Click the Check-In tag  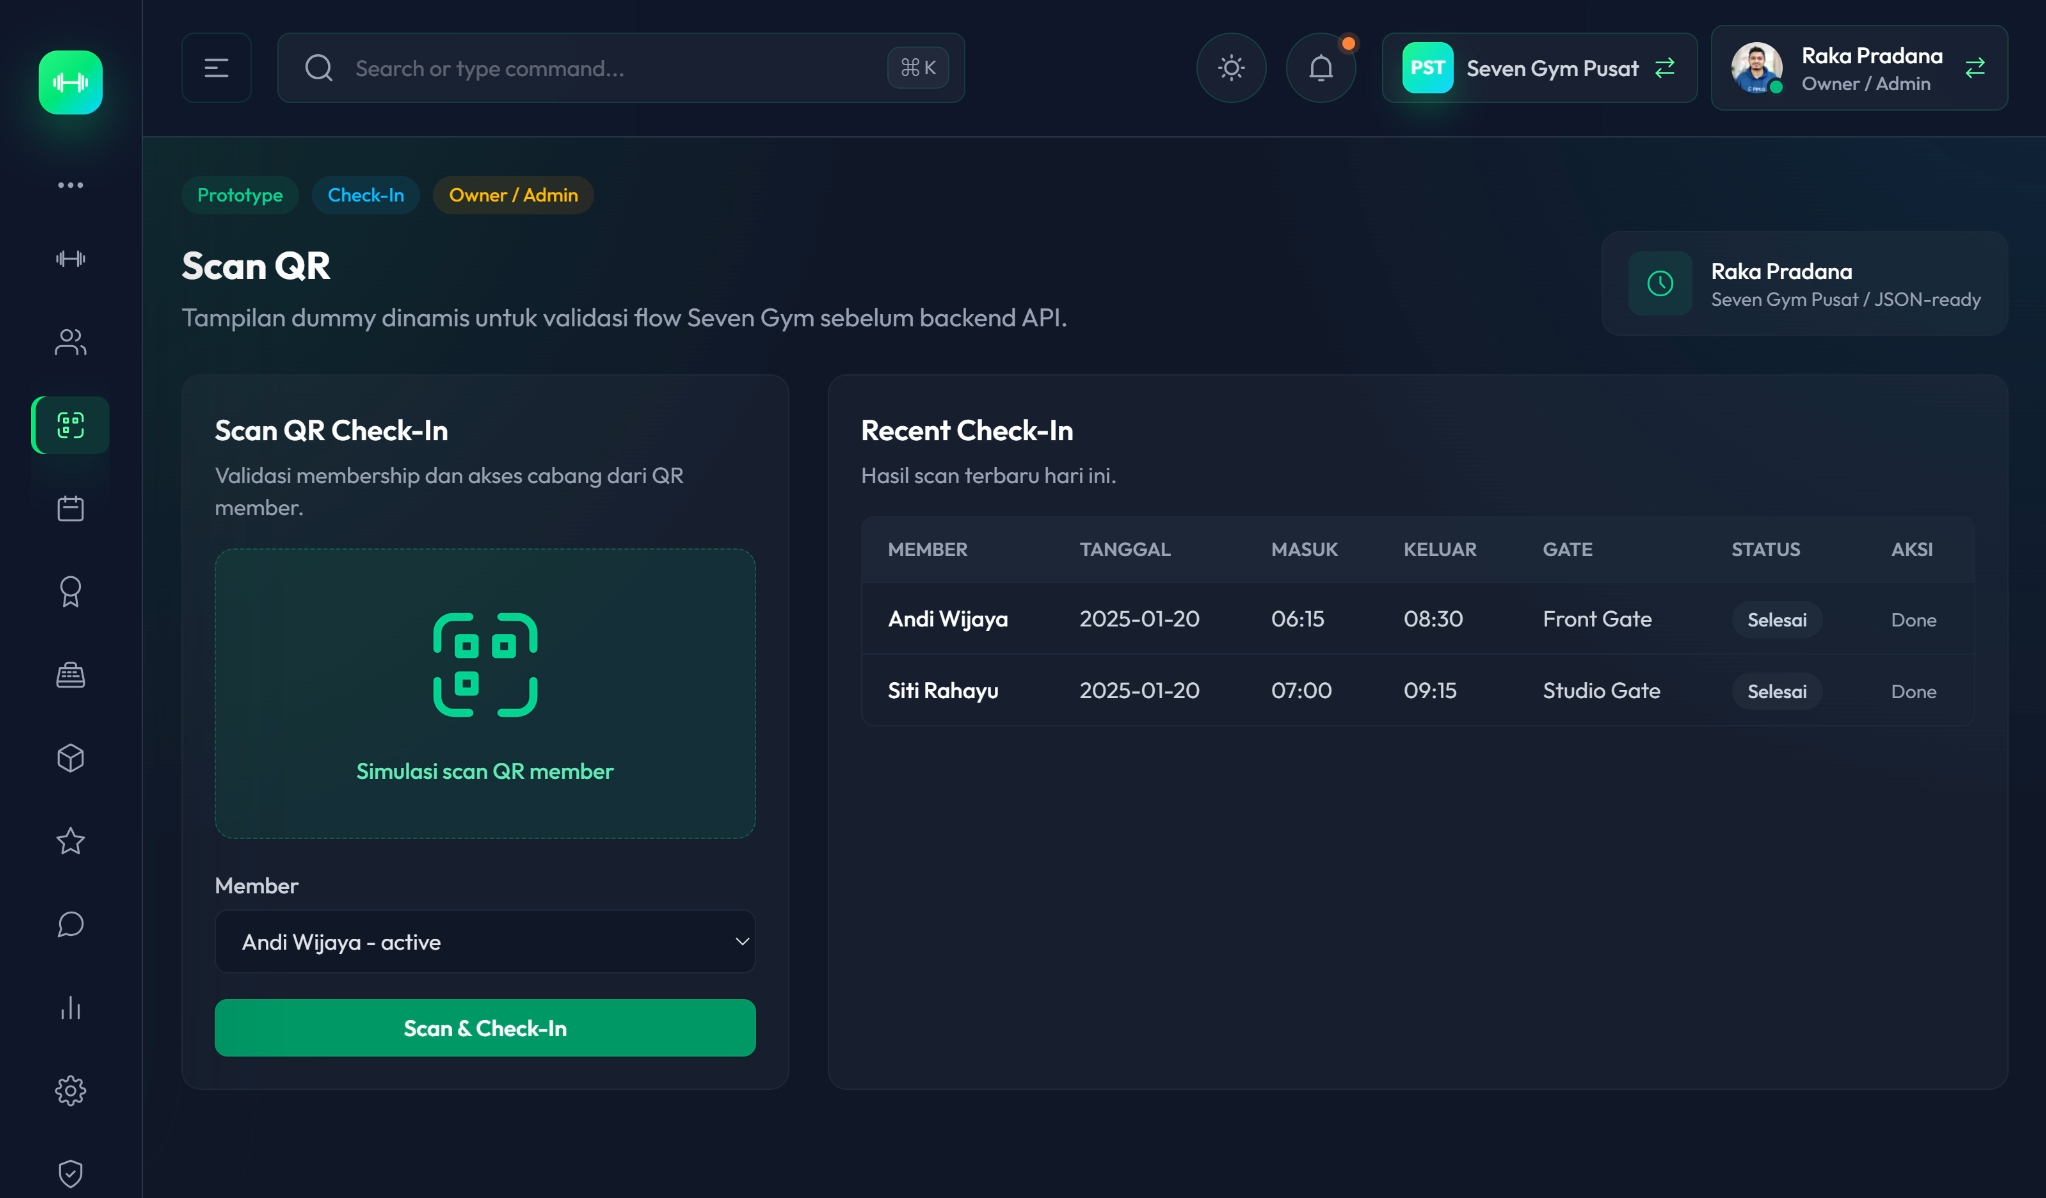(366, 195)
